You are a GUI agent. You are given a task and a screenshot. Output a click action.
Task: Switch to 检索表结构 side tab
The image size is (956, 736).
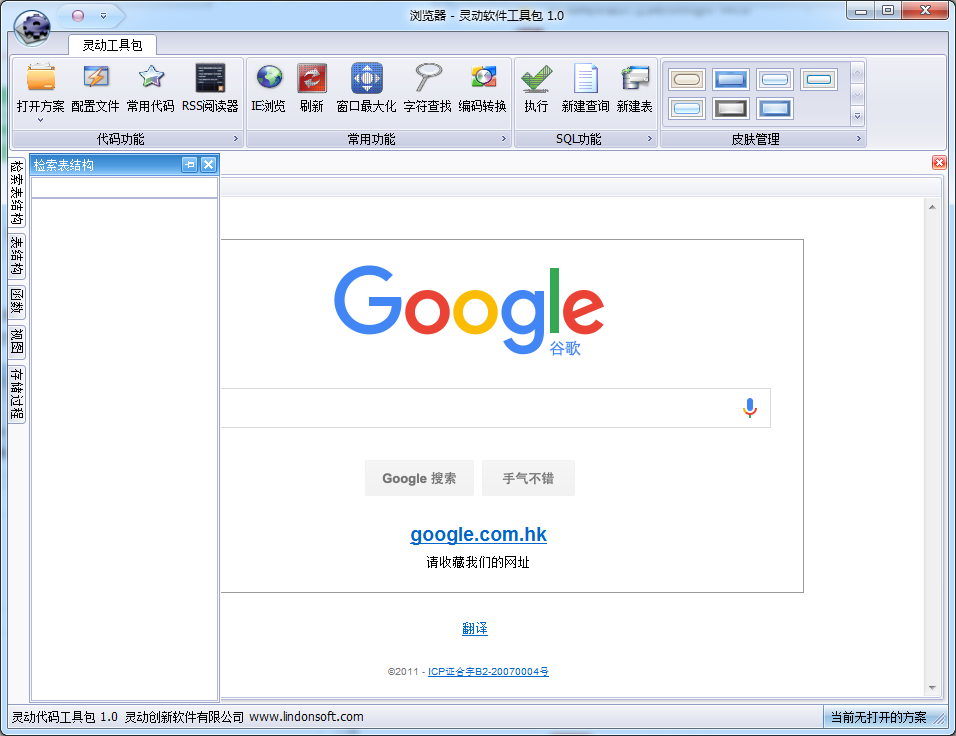(17, 193)
